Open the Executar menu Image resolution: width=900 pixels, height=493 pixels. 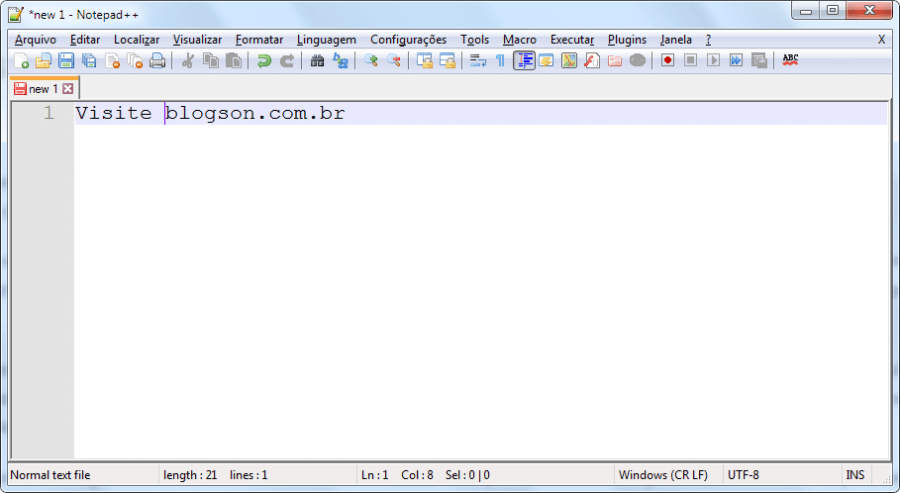point(572,40)
